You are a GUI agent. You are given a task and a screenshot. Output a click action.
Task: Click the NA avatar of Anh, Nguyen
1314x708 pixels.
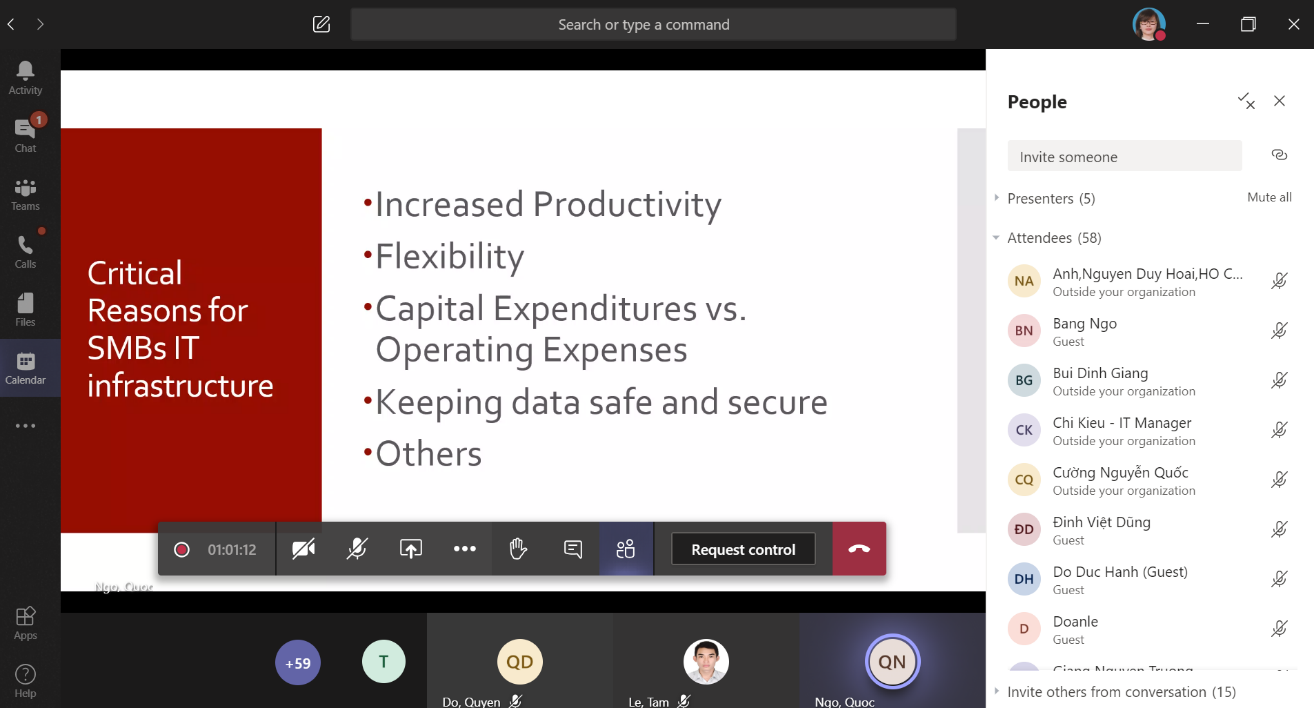point(1024,281)
